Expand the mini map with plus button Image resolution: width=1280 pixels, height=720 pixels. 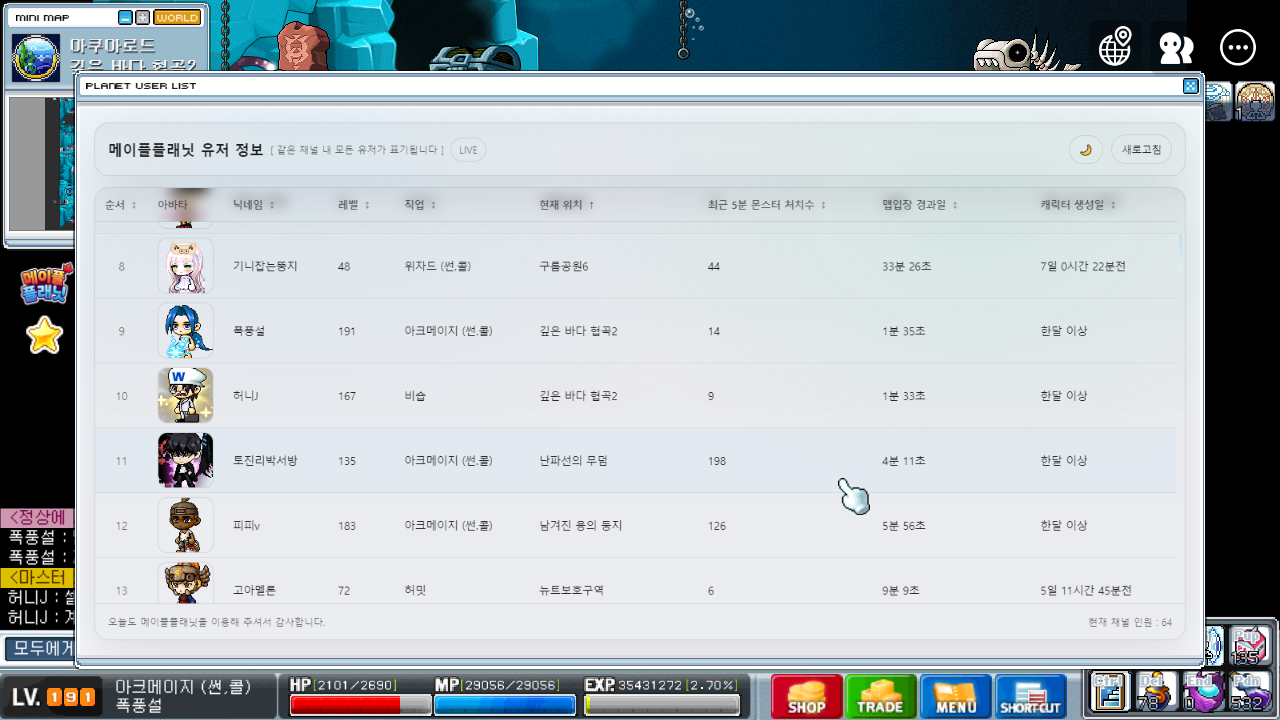(142, 17)
